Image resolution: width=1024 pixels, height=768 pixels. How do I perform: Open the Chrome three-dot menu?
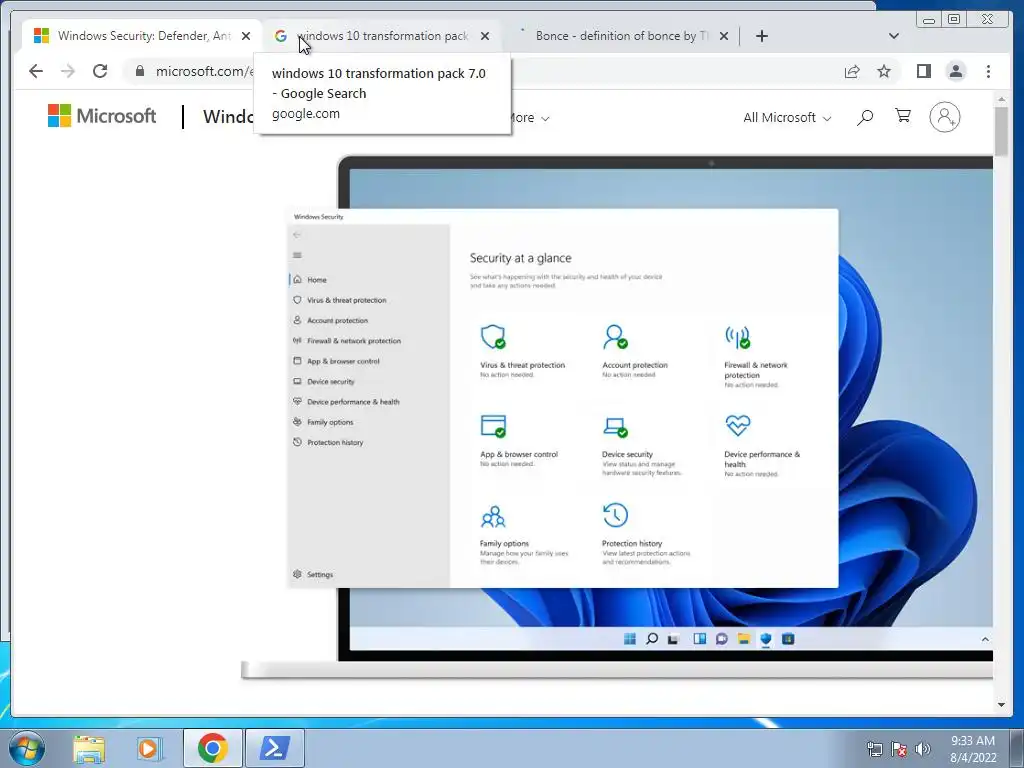coord(988,71)
